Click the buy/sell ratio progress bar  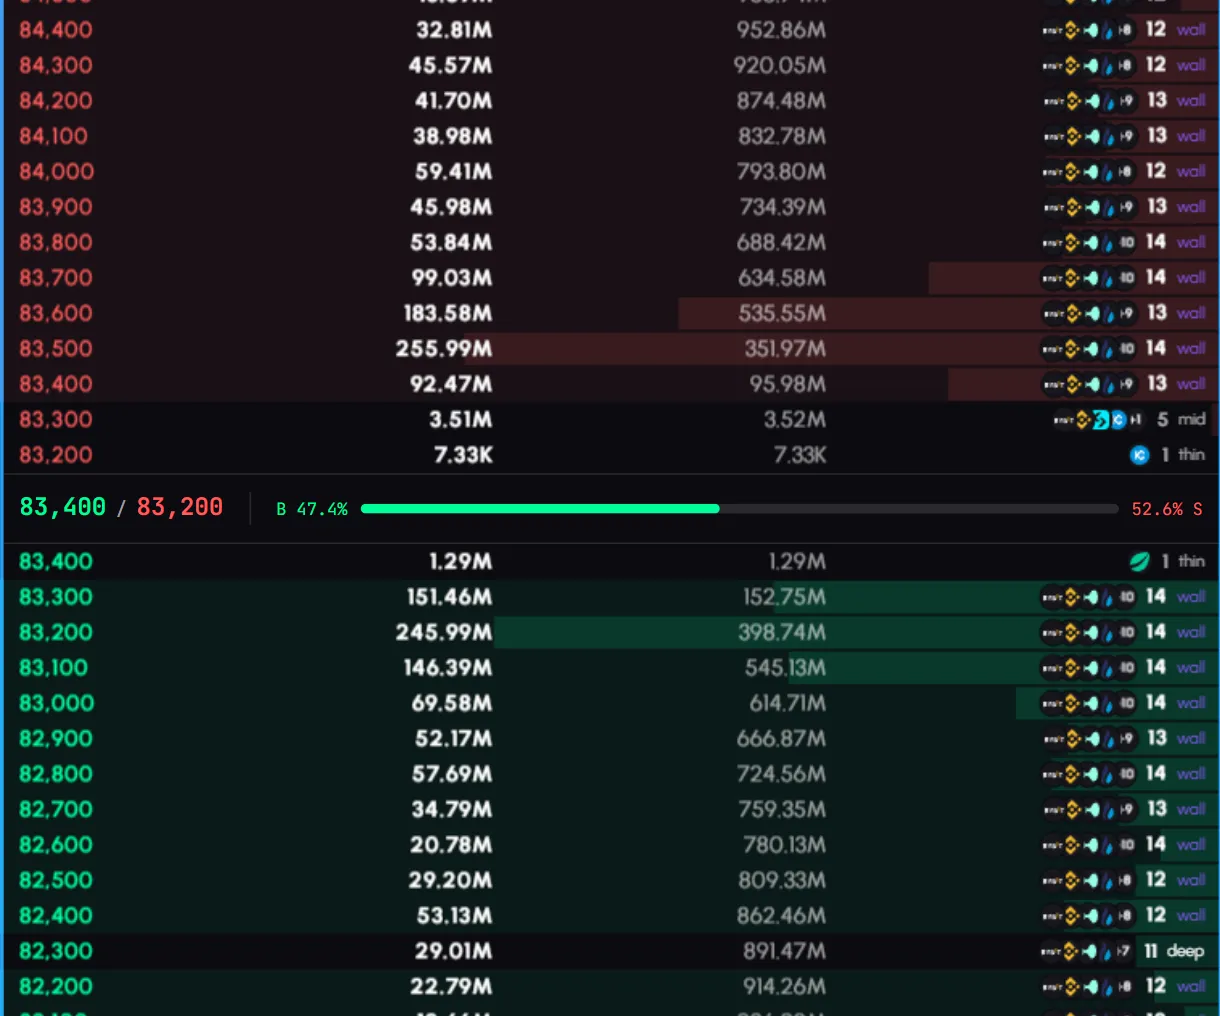coord(740,509)
